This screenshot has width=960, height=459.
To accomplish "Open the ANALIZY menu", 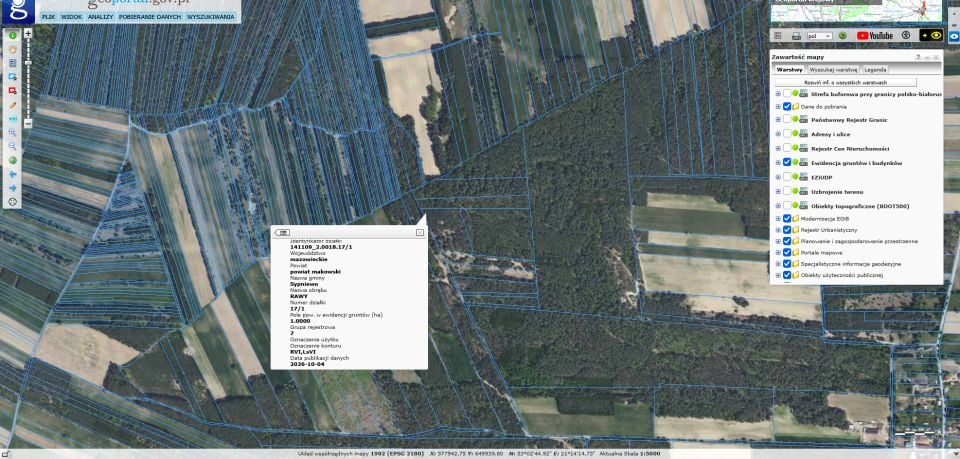I will [100, 17].
